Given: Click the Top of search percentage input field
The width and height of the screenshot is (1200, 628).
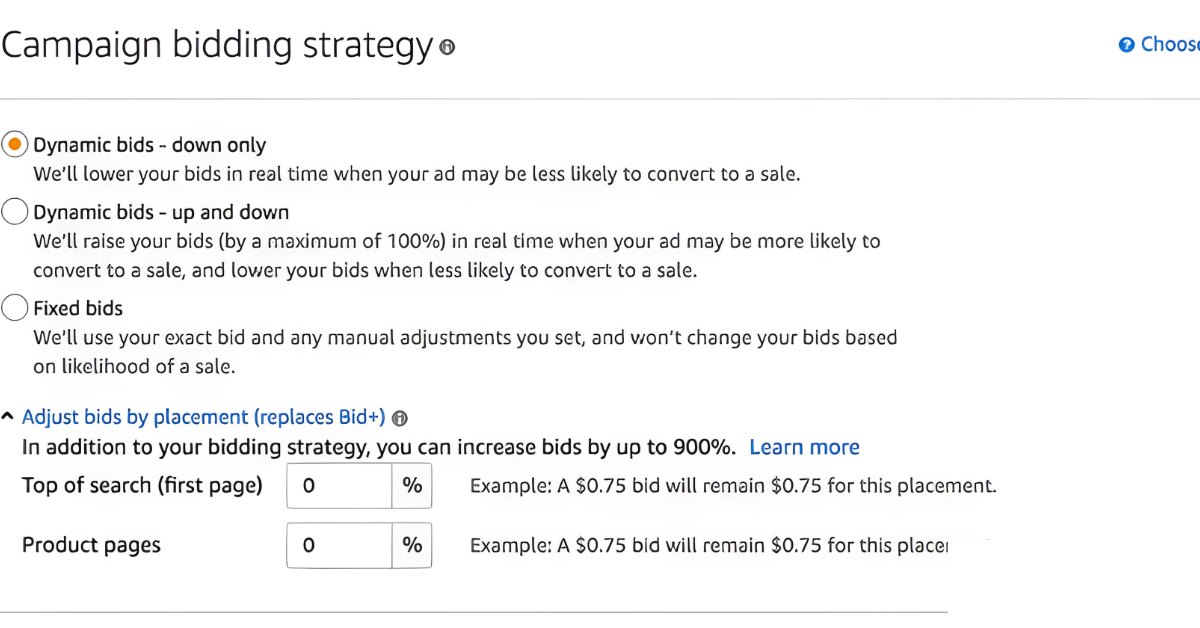Looking at the screenshot, I should coord(339,487).
